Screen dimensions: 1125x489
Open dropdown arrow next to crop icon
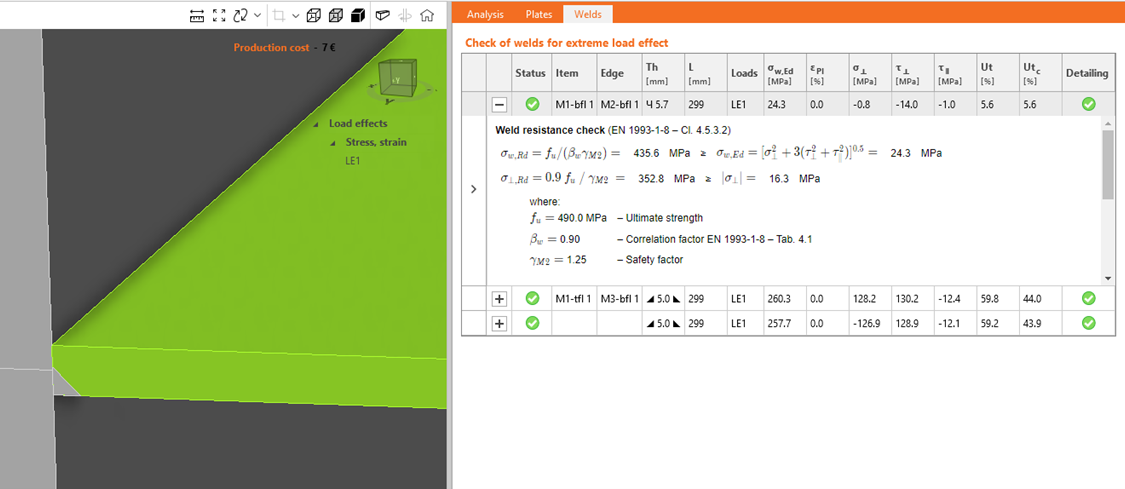(295, 15)
